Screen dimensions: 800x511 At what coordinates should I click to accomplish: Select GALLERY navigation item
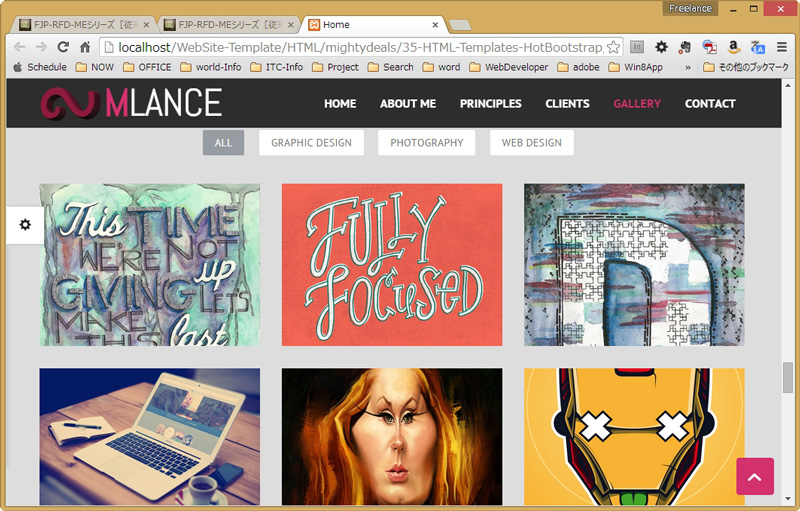click(x=637, y=104)
